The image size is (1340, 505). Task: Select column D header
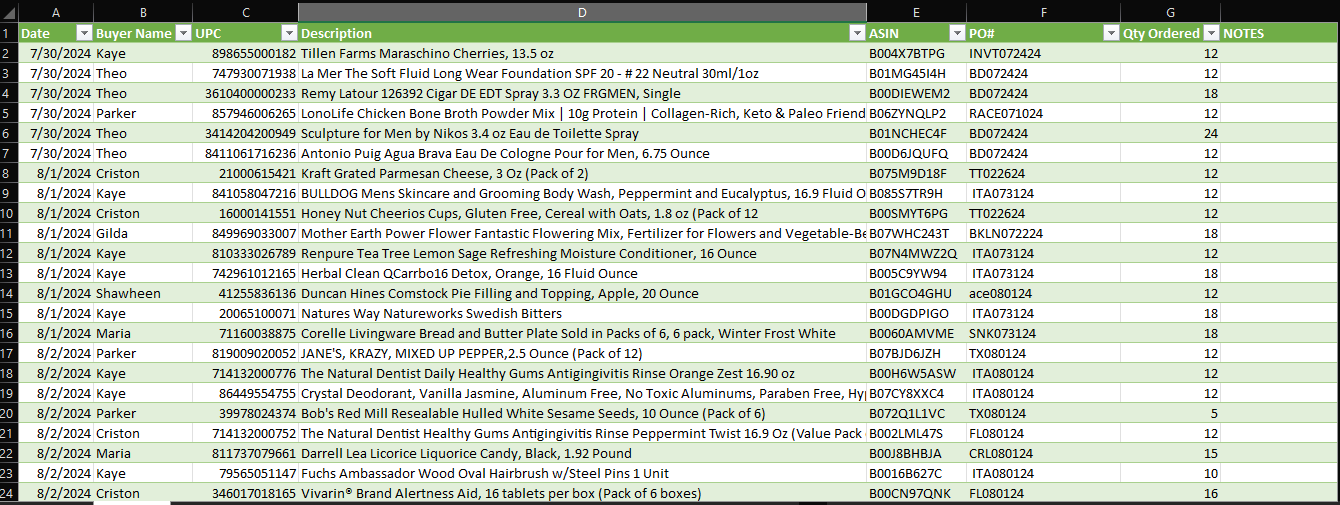point(582,11)
